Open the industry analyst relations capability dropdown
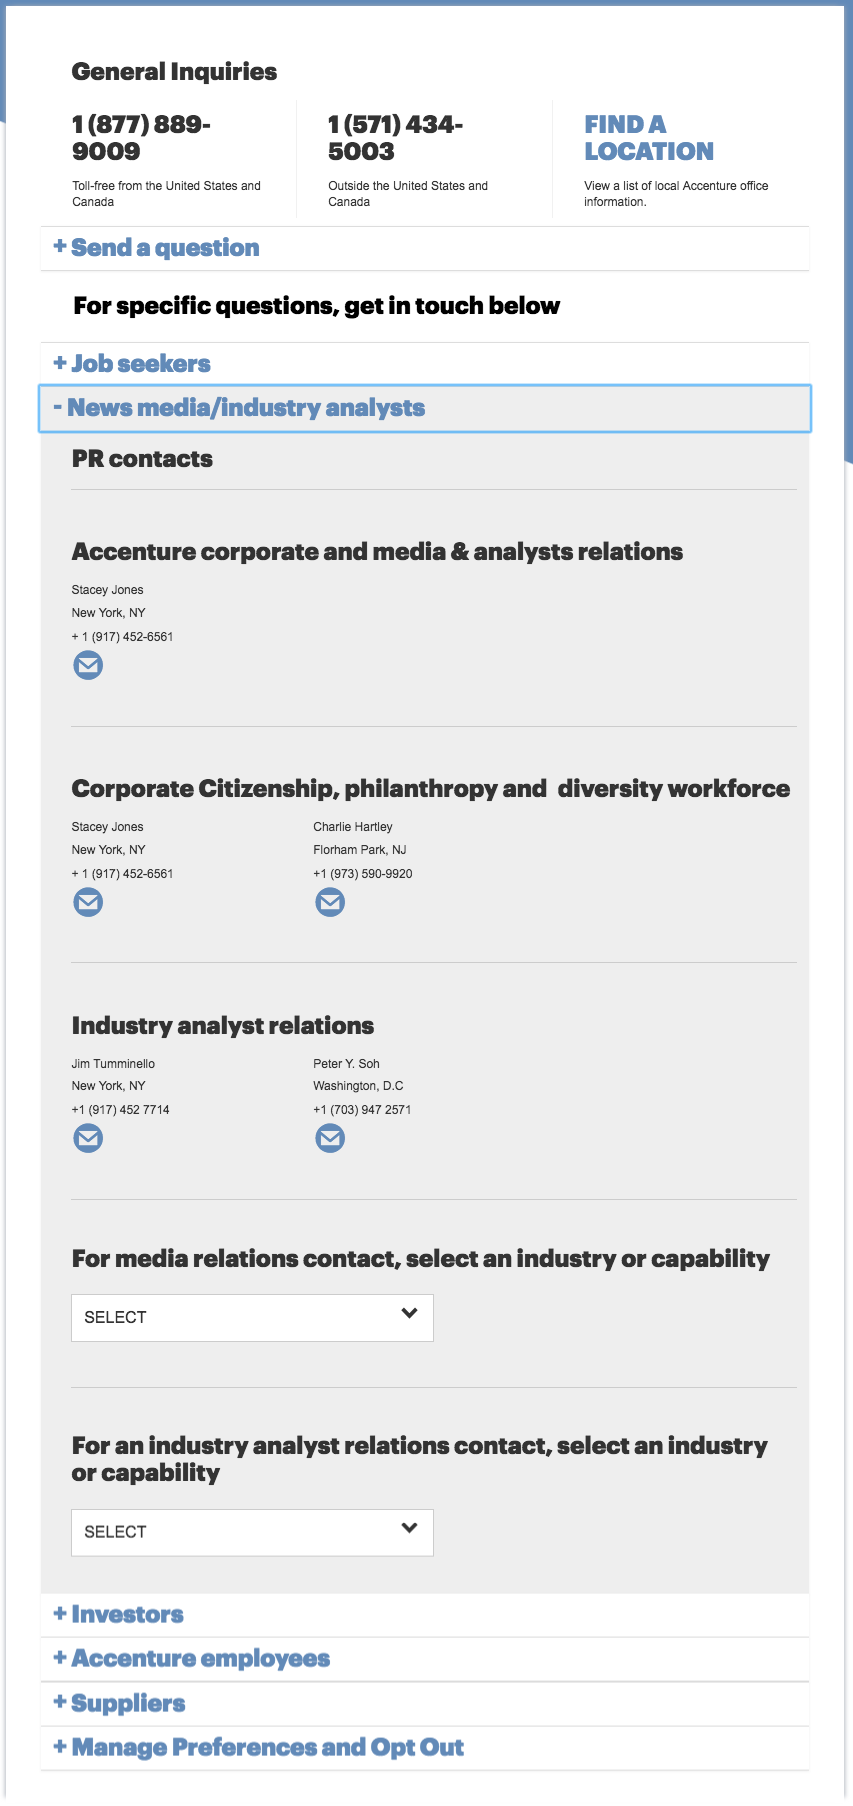Image resolution: width=853 pixels, height=1806 pixels. tap(252, 1531)
